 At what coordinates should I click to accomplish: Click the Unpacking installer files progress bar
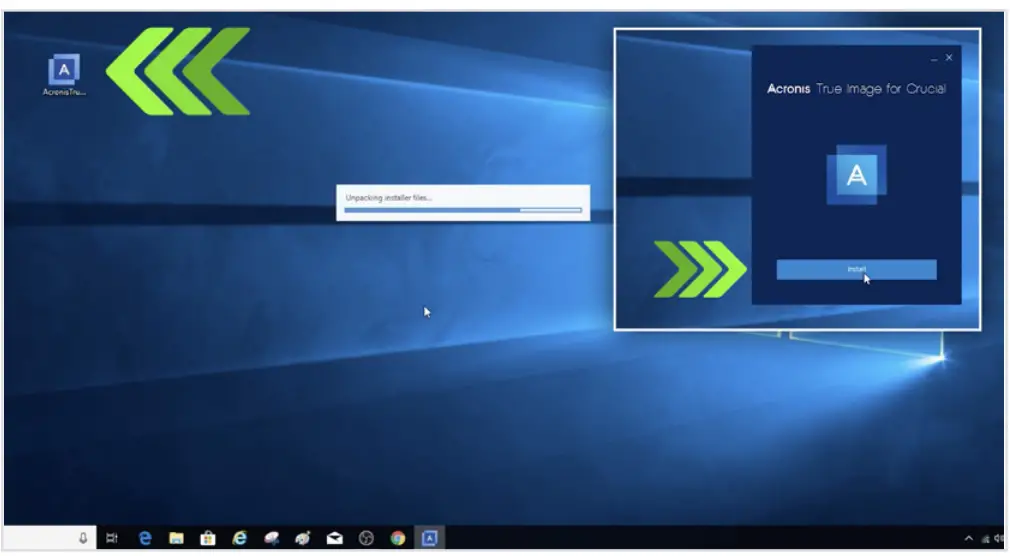pyautogui.click(x=462, y=210)
